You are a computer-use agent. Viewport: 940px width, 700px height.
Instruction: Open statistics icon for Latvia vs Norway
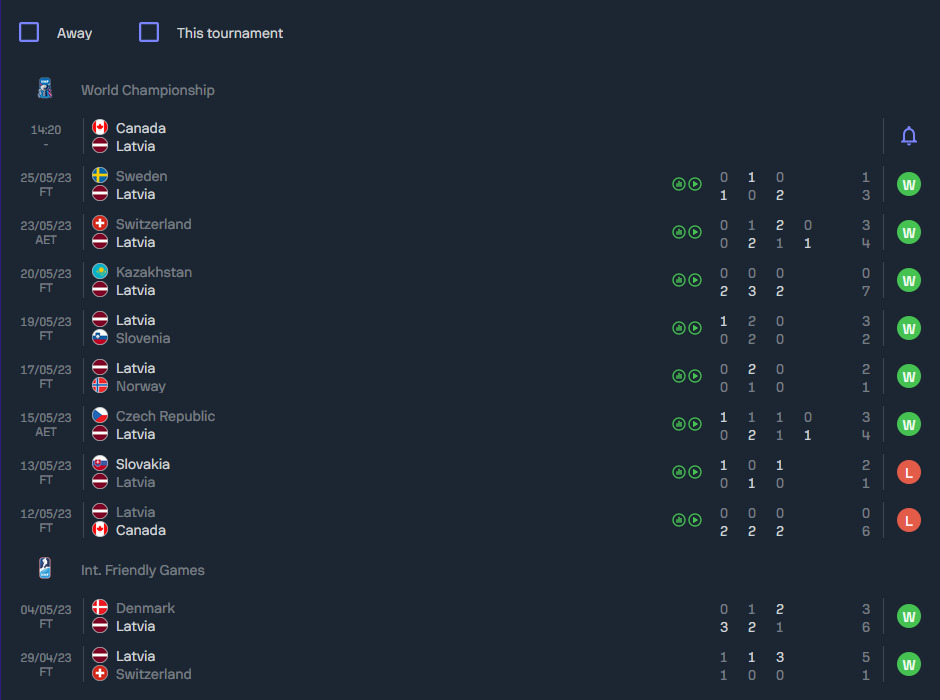[679, 376]
